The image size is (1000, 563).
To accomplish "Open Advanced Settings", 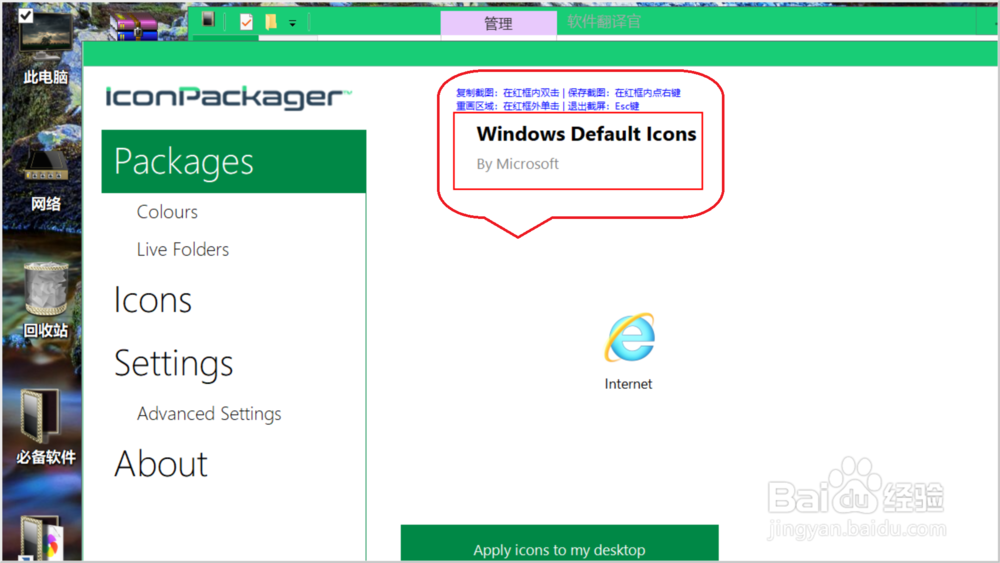I will coord(209,414).
